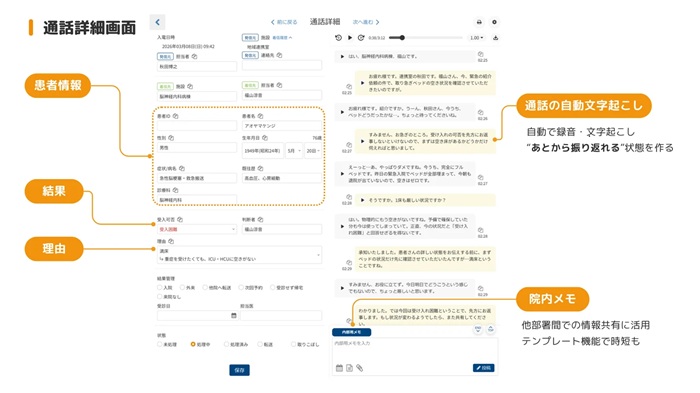
Task: Click into the 患者ID input field
Action: pos(197,125)
